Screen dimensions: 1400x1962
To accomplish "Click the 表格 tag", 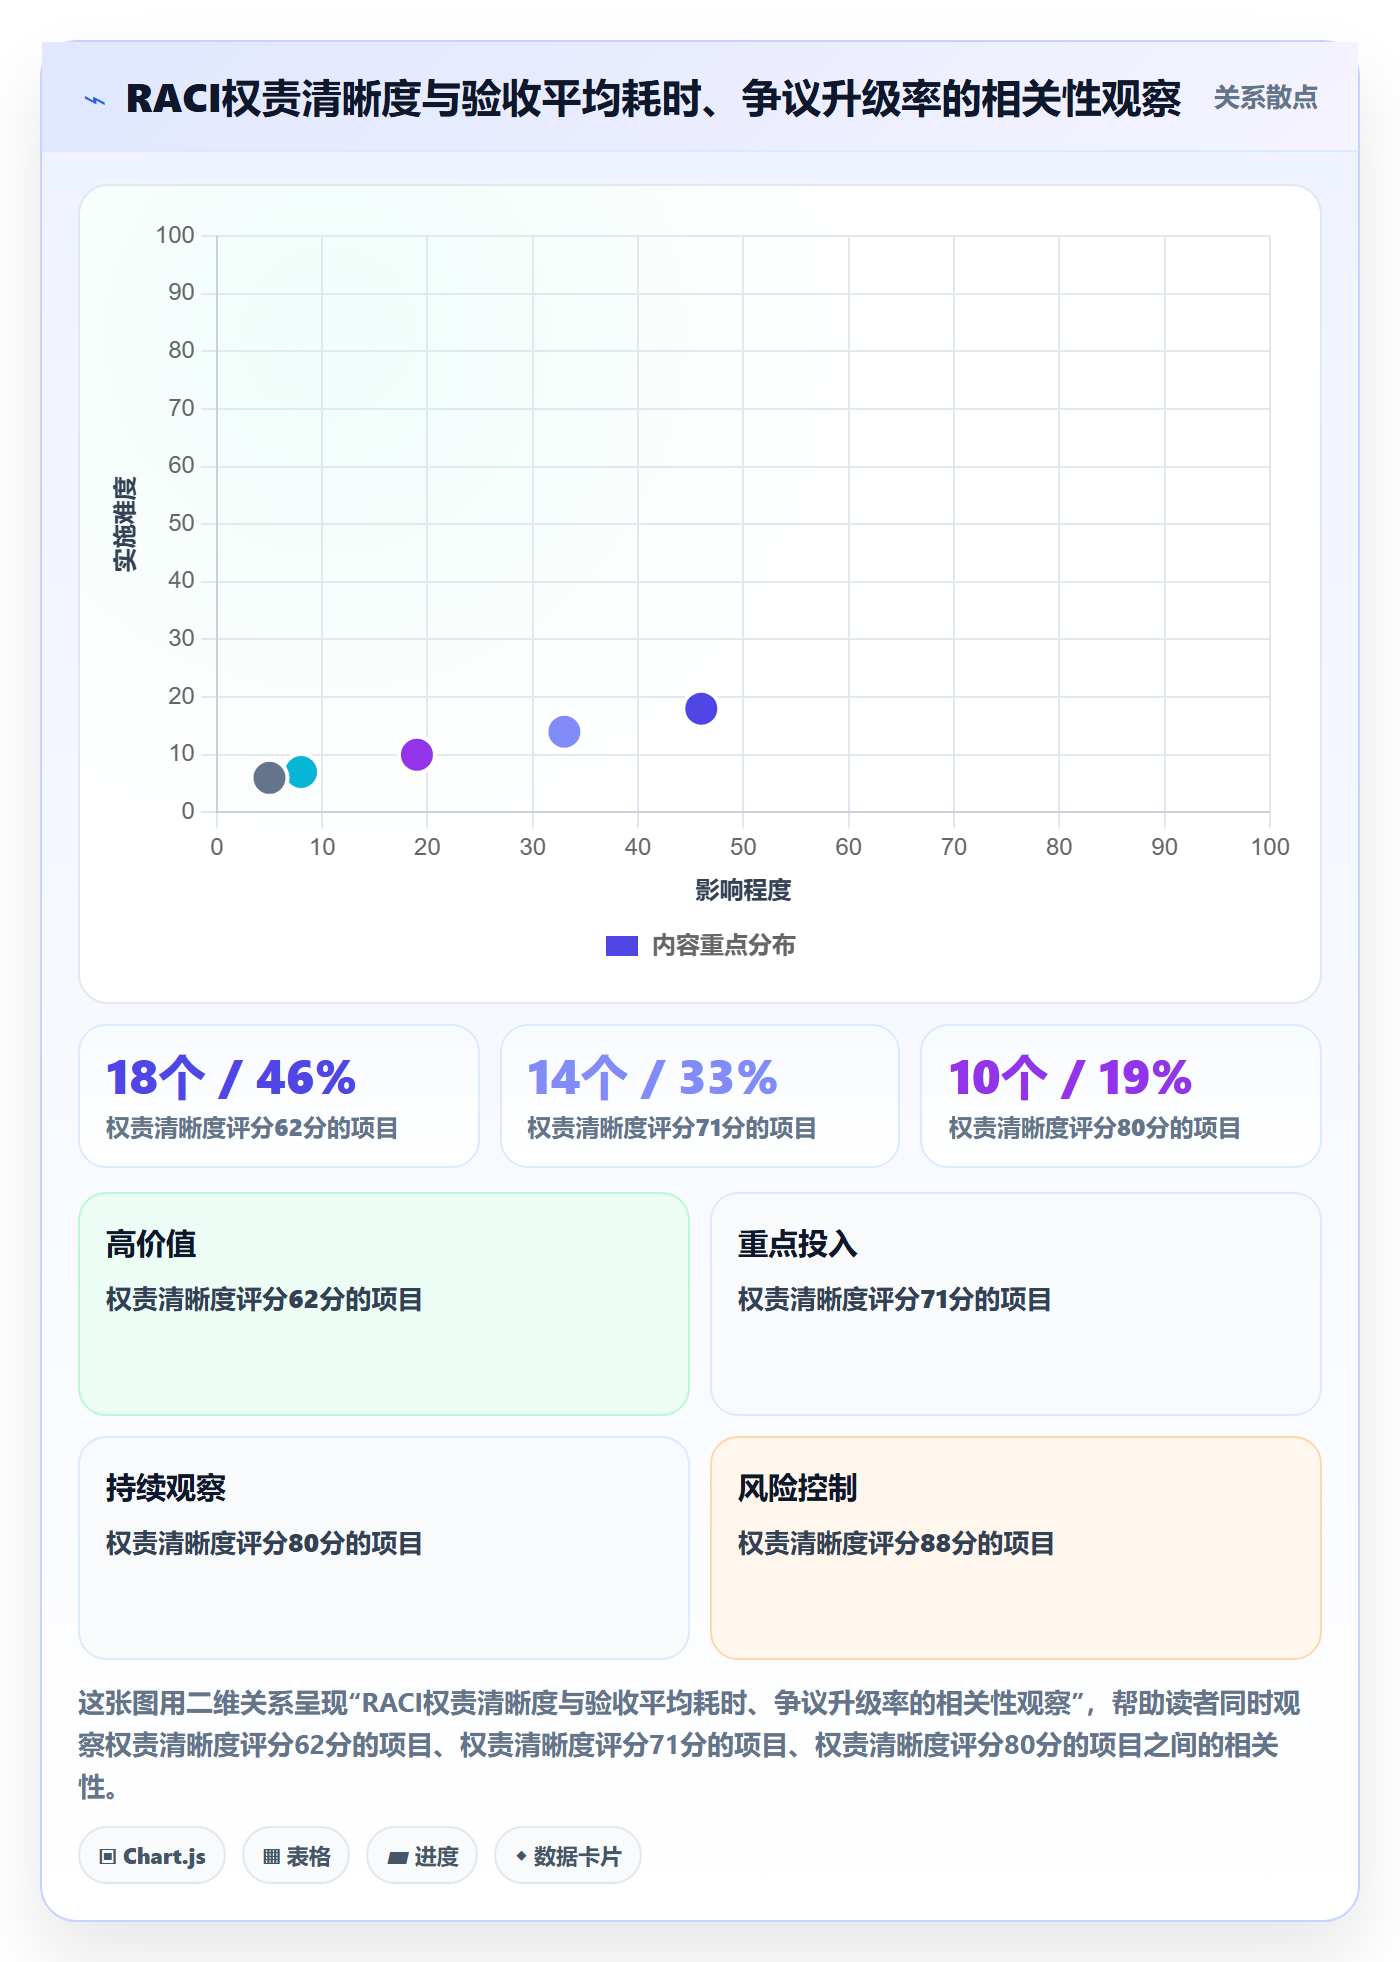I will click(x=296, y=1856).
